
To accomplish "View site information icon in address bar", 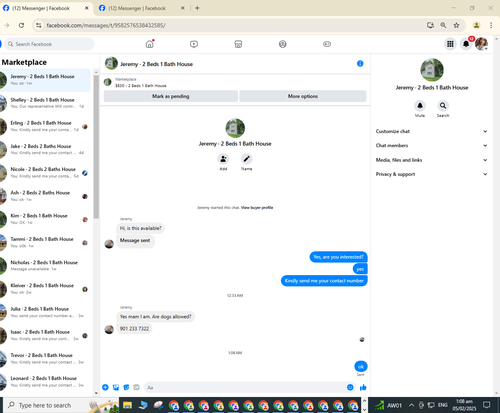I will 39,25.
